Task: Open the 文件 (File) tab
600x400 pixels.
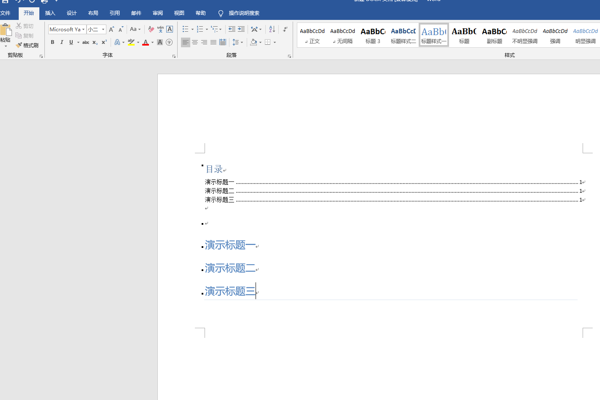Action: click(x=5, y=13)
